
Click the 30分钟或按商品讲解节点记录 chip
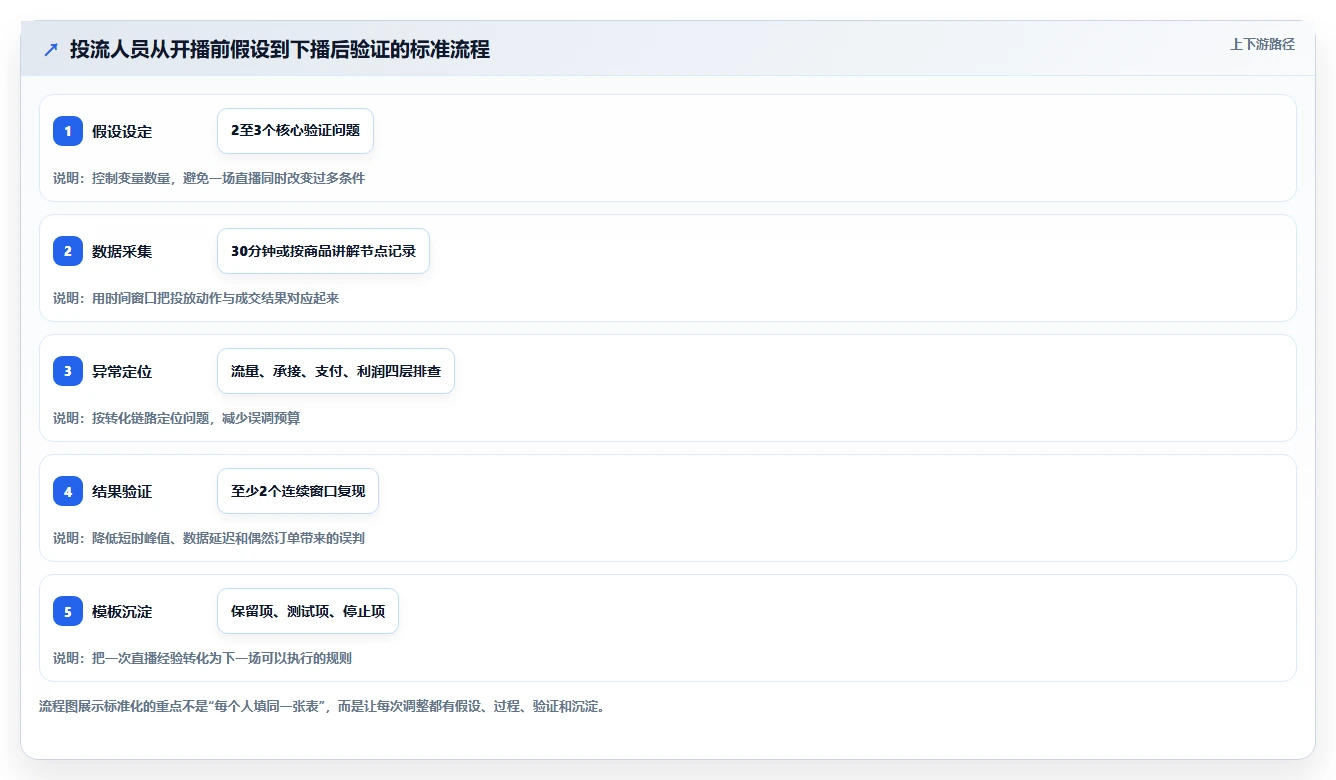(323, 251)
